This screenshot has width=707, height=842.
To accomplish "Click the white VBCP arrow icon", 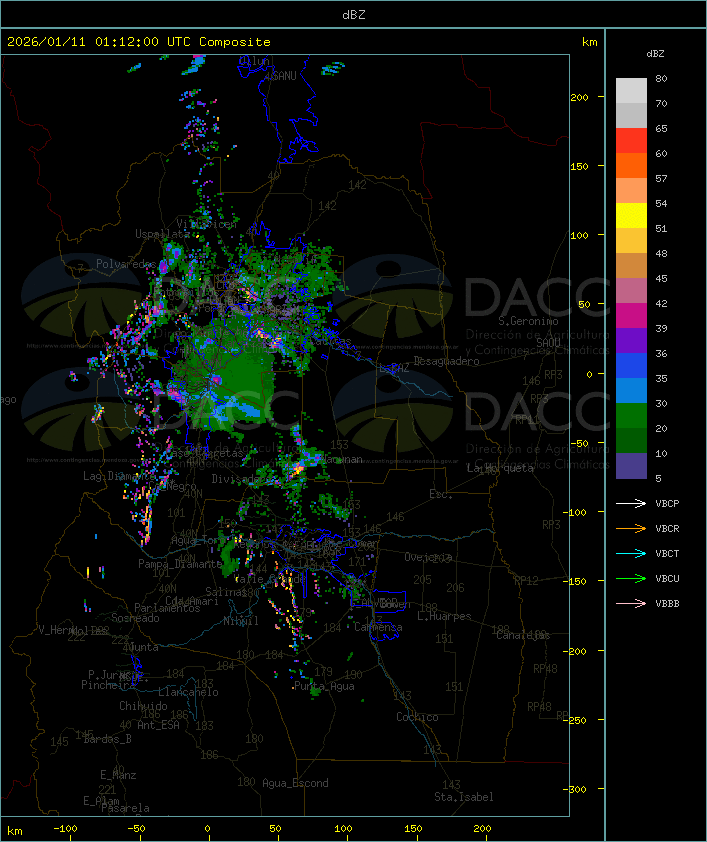I will pos(631,503).
